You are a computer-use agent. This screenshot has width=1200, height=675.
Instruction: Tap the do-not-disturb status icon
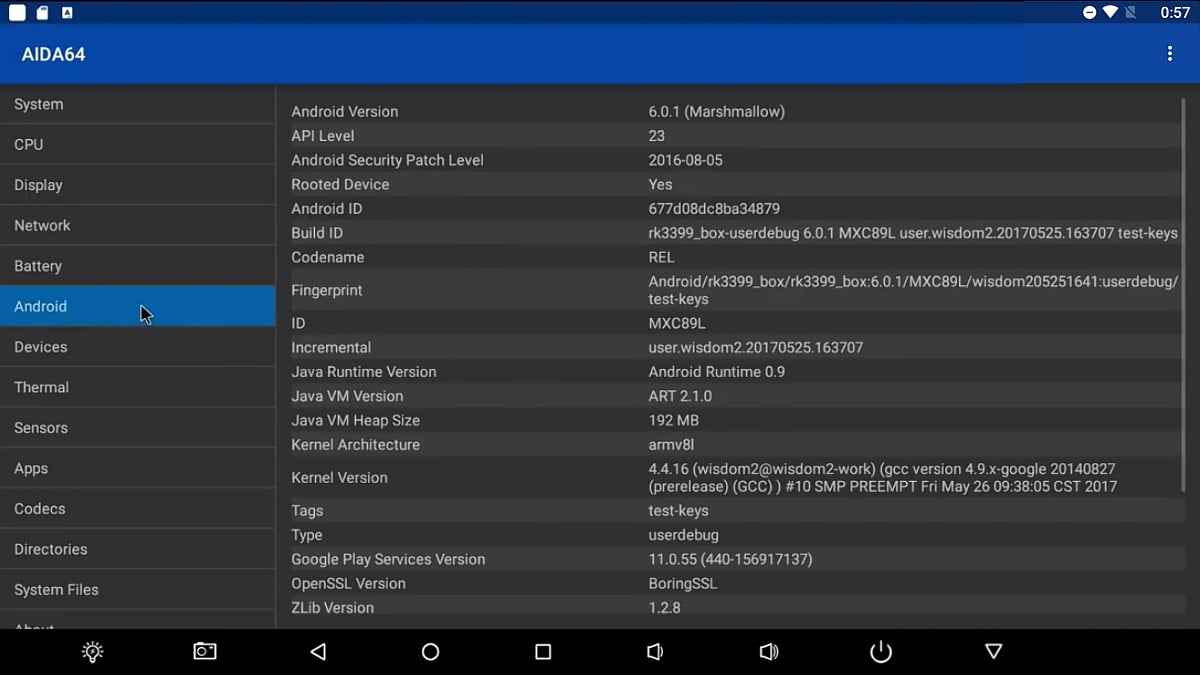point(1090,12)
